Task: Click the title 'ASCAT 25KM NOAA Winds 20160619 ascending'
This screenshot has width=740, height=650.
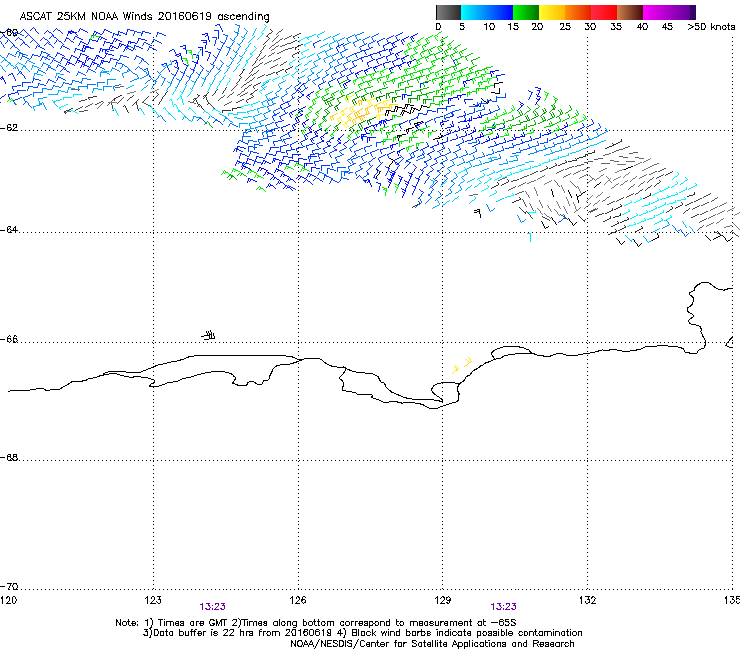Action: [144, 17]
